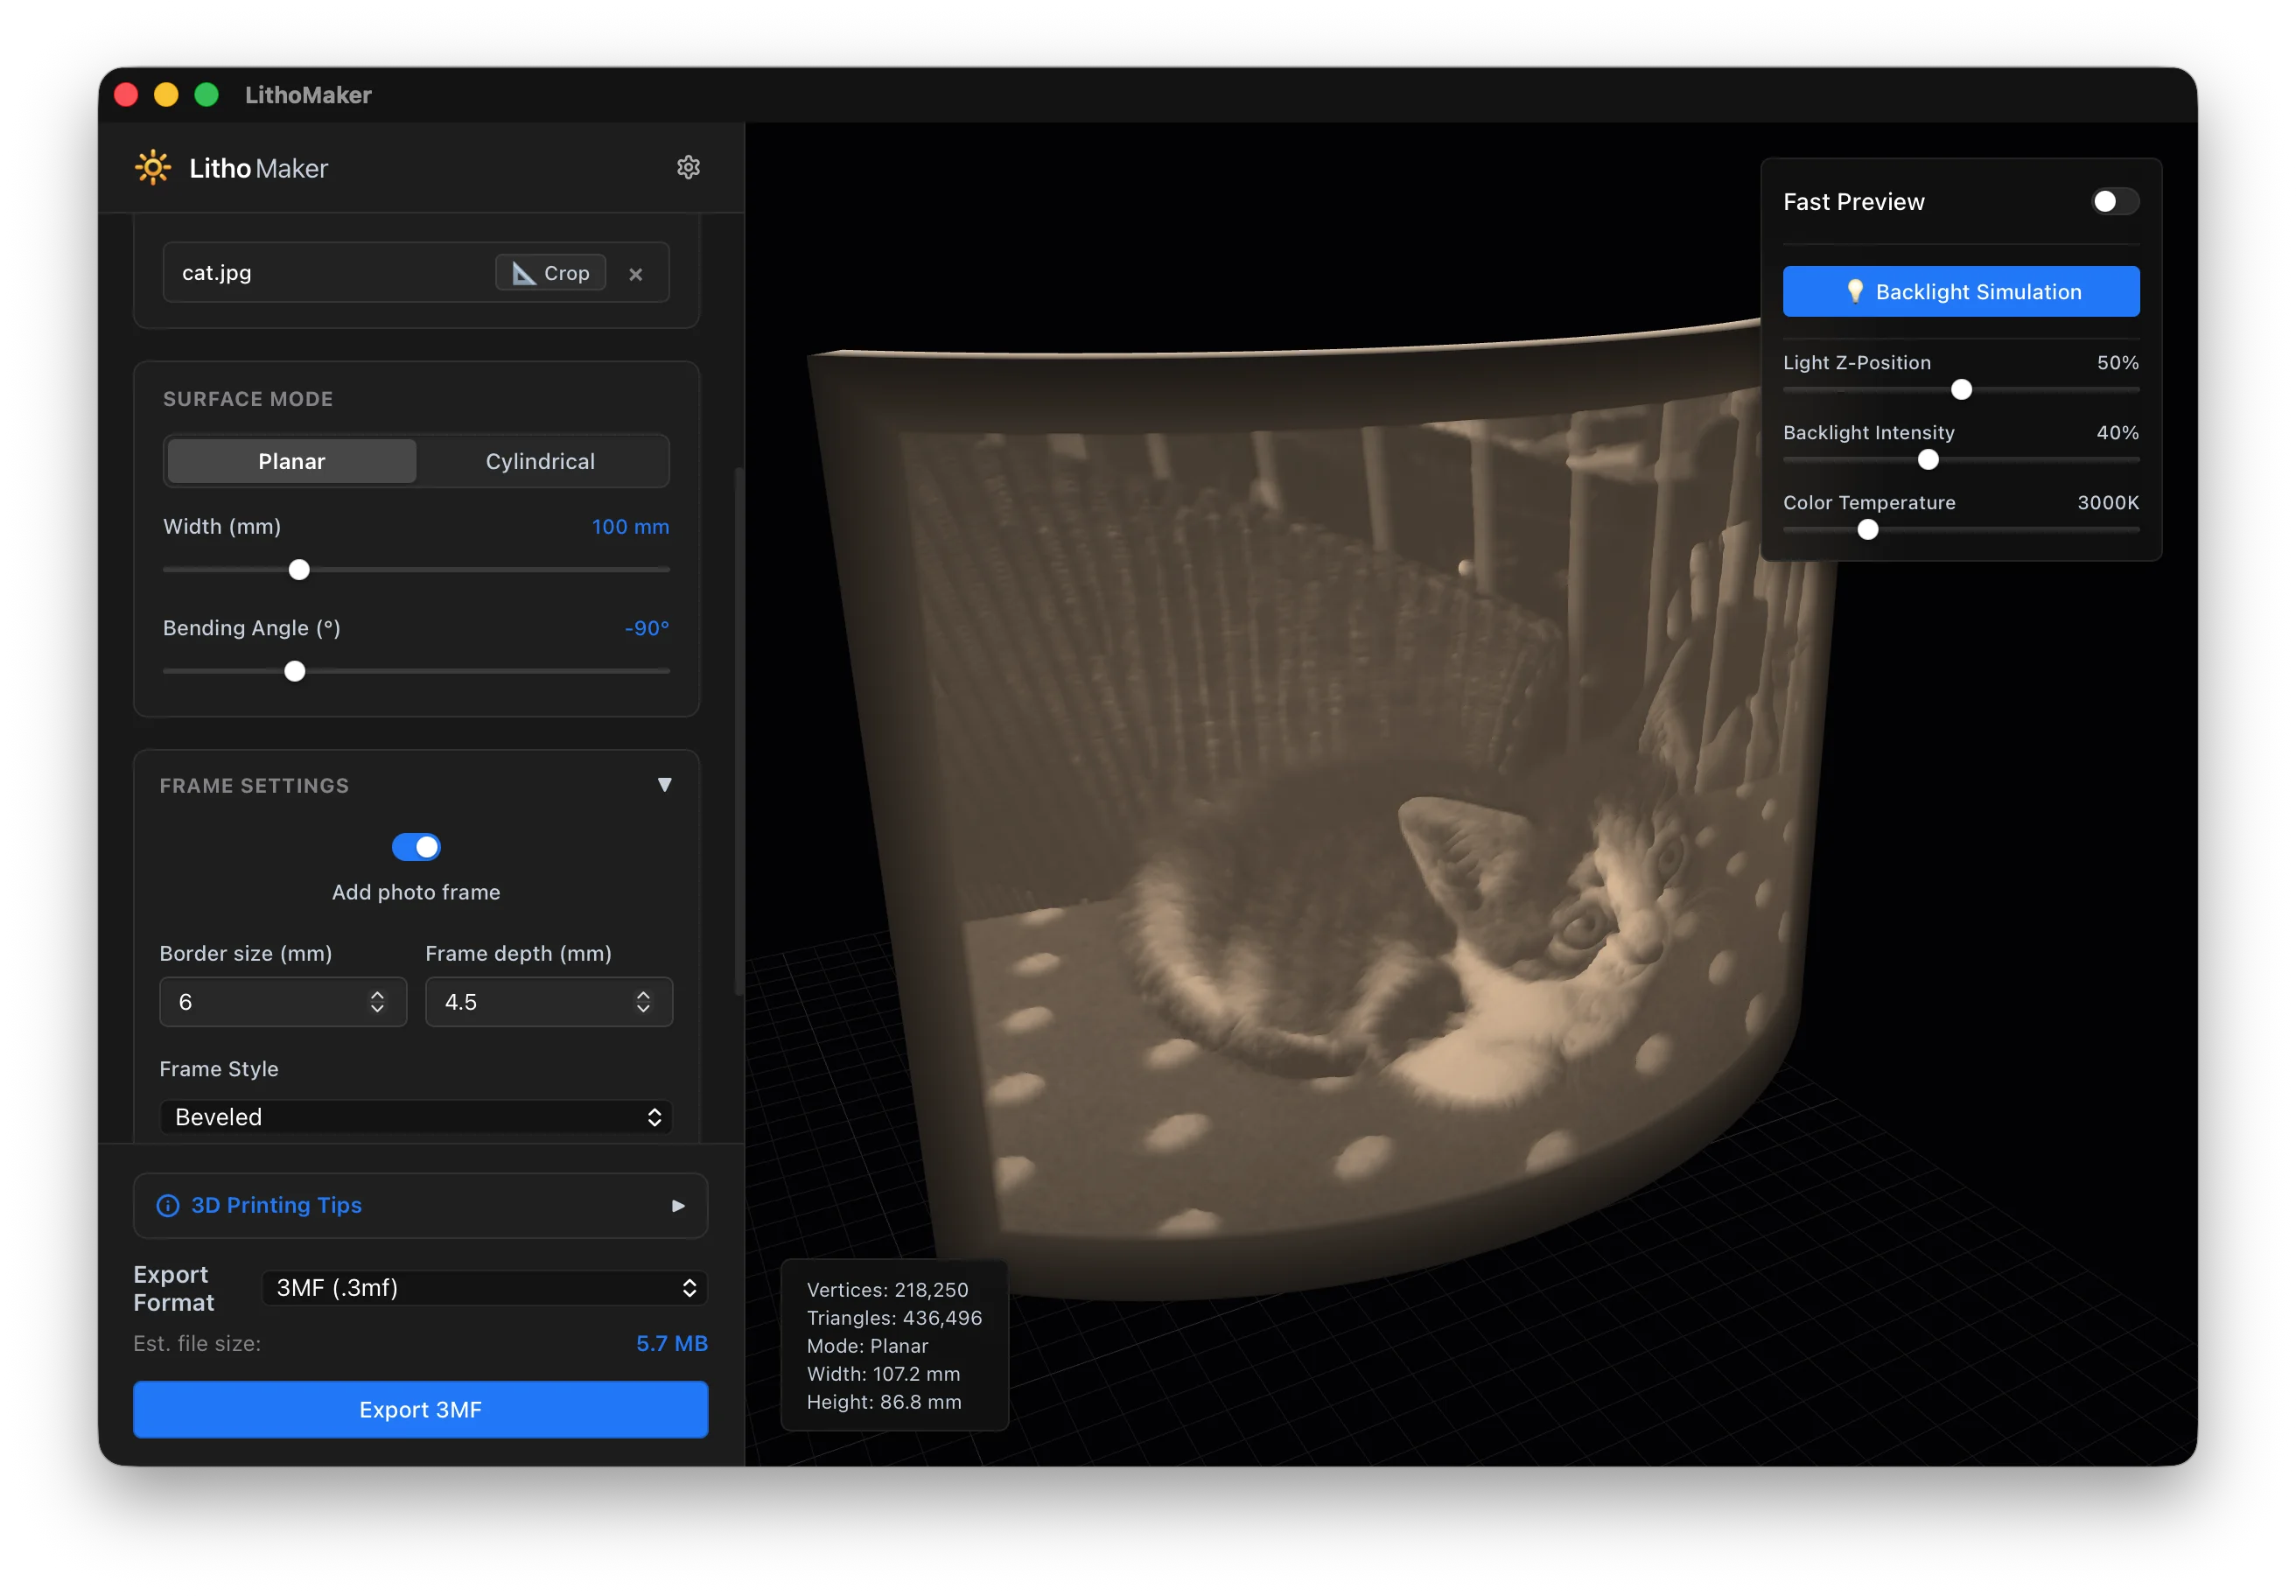Click the info icon beside 3D Printing Tips
The height and width of the screenshot is (1596, 2296).
(x=168, y=1205)
